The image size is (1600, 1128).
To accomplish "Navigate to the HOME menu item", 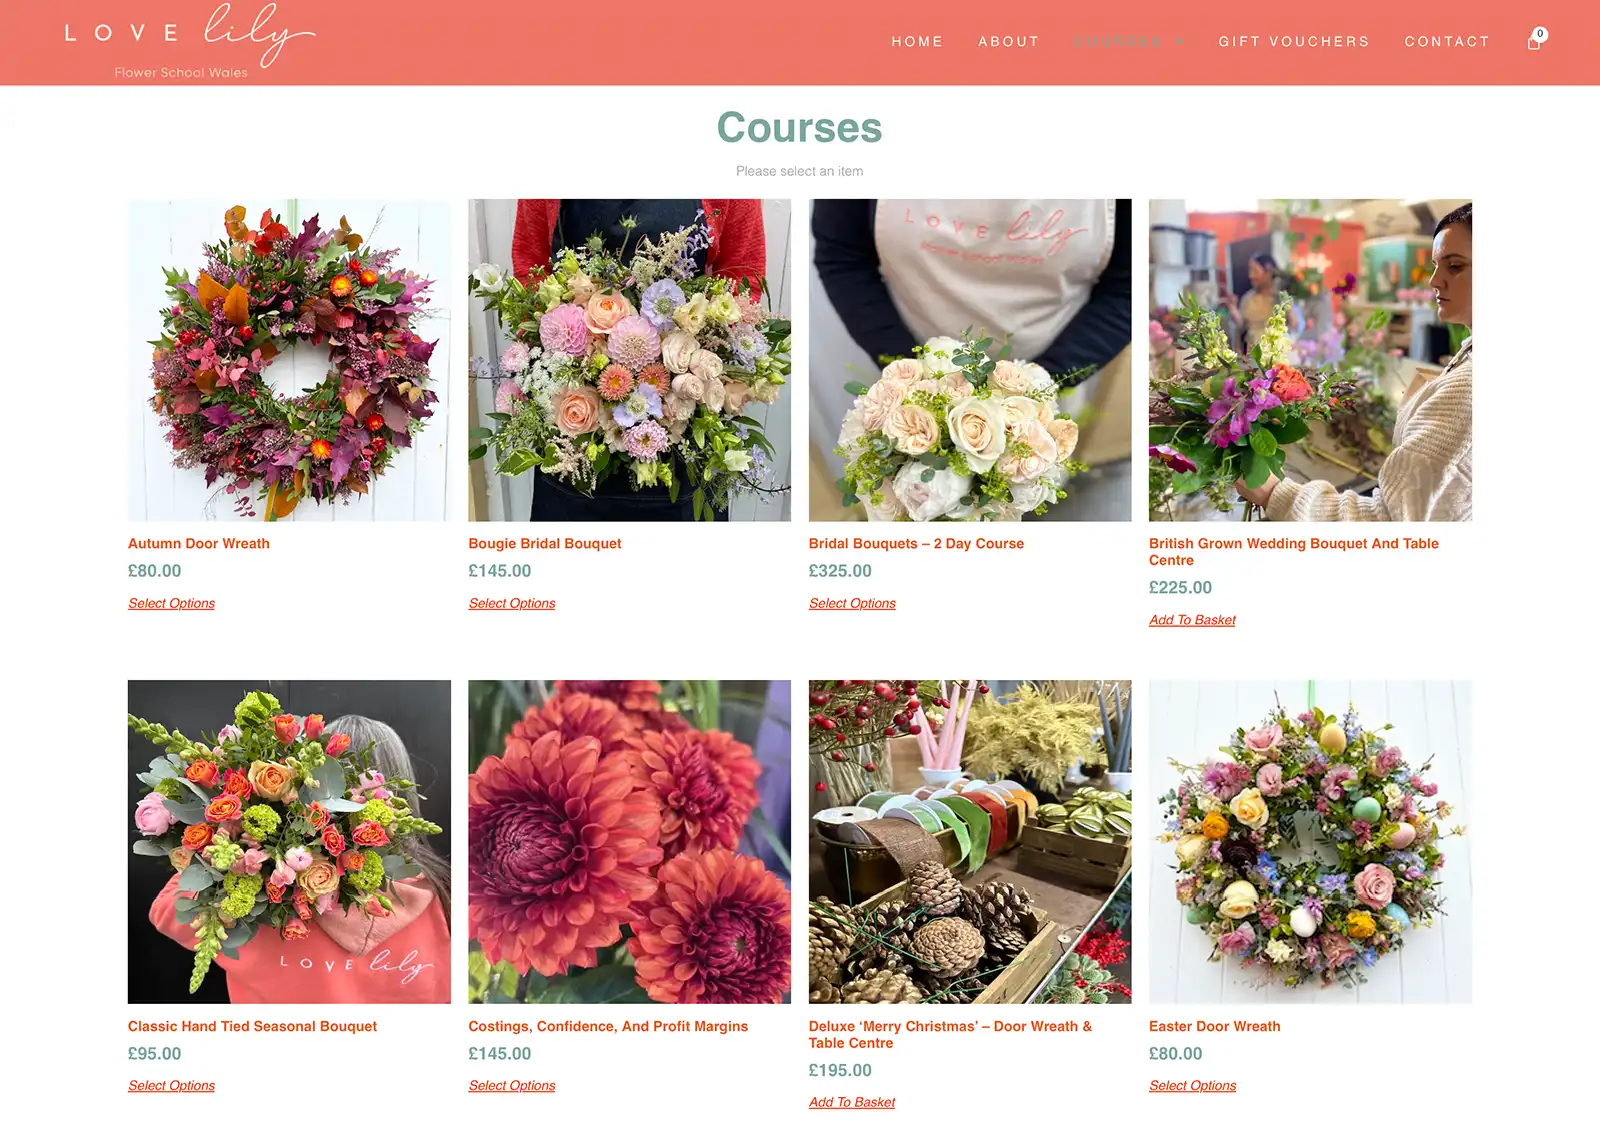I will tap(917, 42).
